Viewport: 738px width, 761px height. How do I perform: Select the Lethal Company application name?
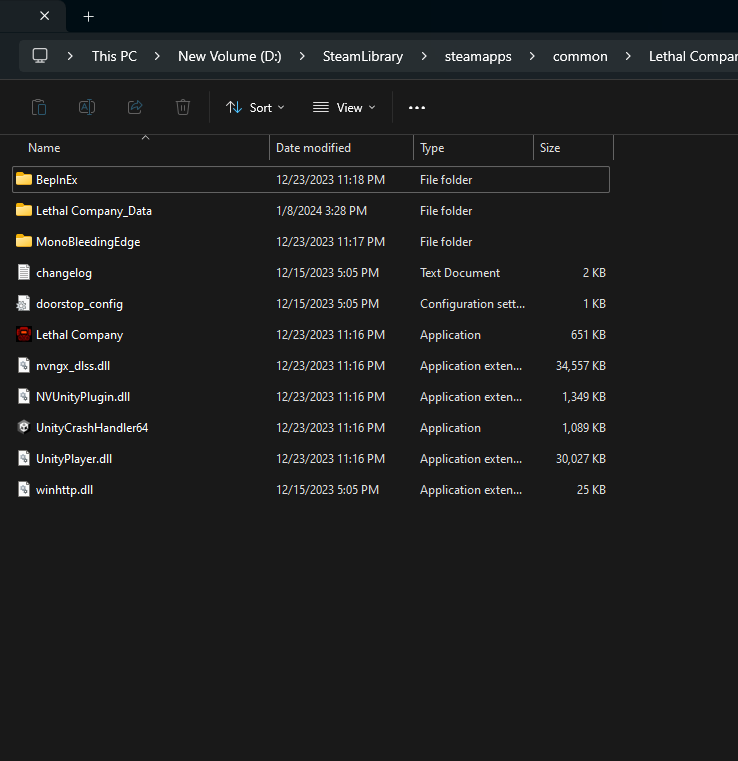coord(80,335)
